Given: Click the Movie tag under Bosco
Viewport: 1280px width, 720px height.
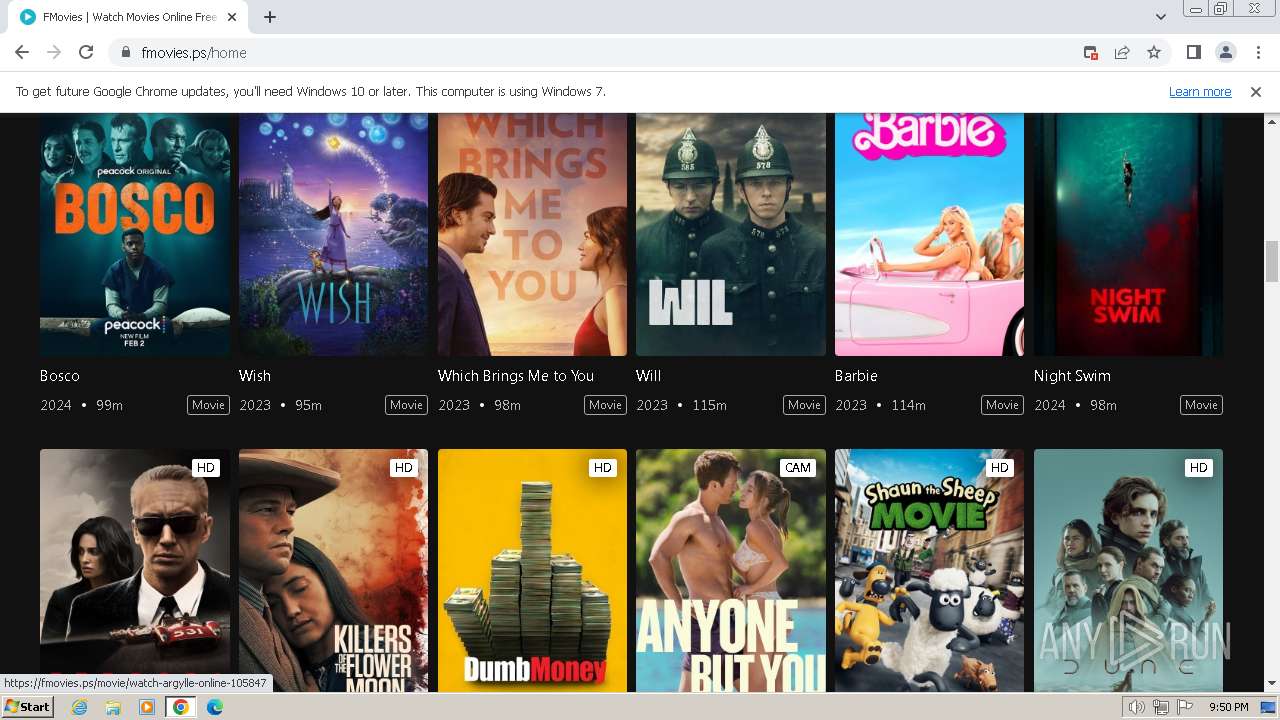Looking at the screenshot, I should tap(208, 405).
